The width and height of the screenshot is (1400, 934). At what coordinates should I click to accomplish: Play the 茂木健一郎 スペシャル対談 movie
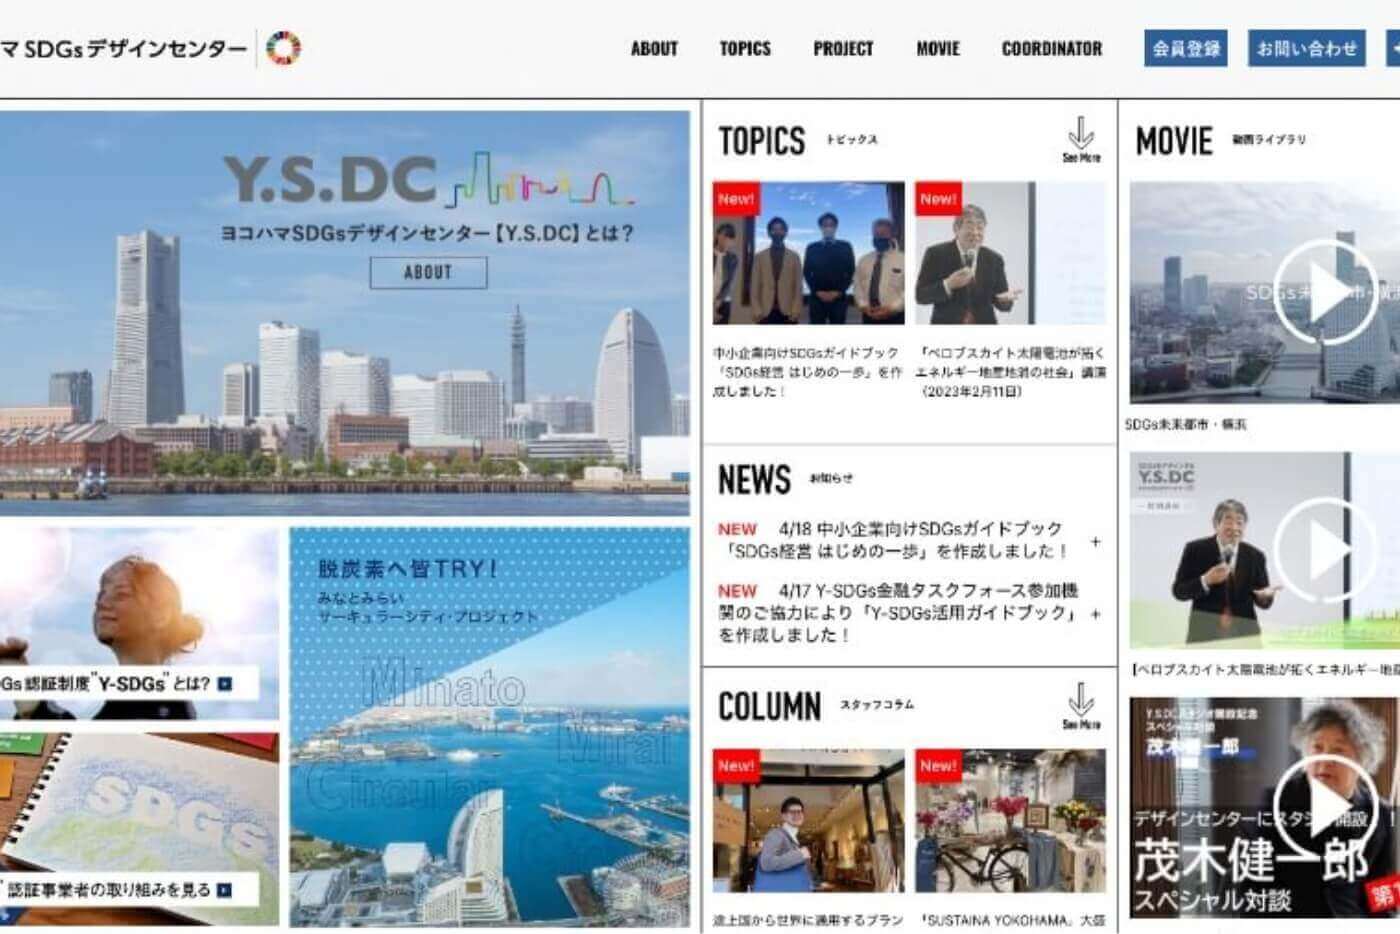tap(1325, 807)
